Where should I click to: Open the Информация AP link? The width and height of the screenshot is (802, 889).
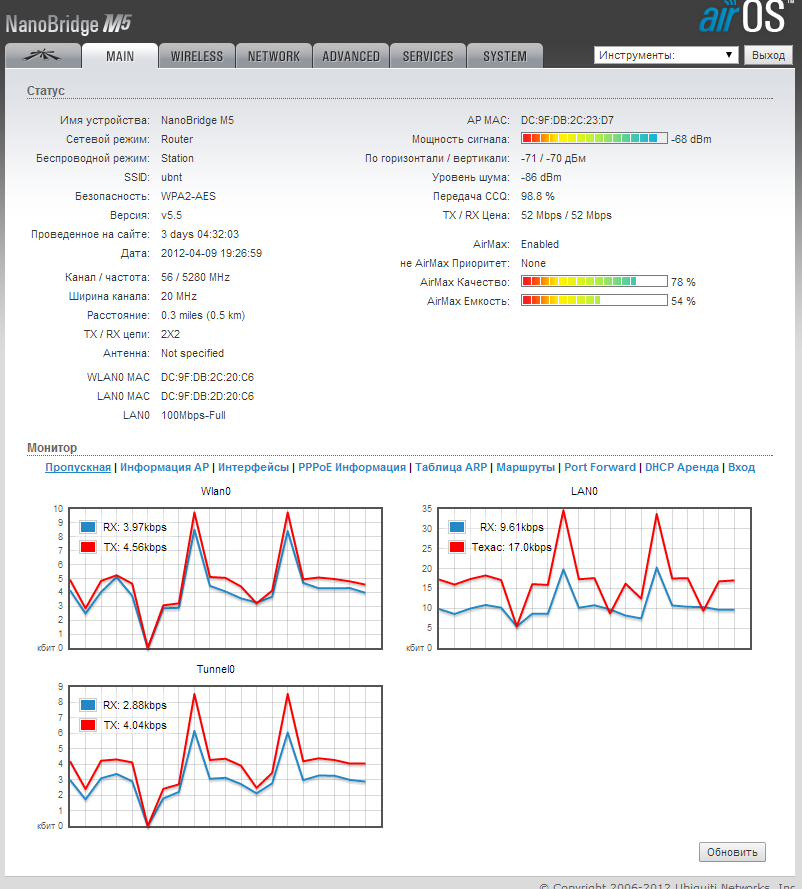pyautogui.click(x=164, y=467)
